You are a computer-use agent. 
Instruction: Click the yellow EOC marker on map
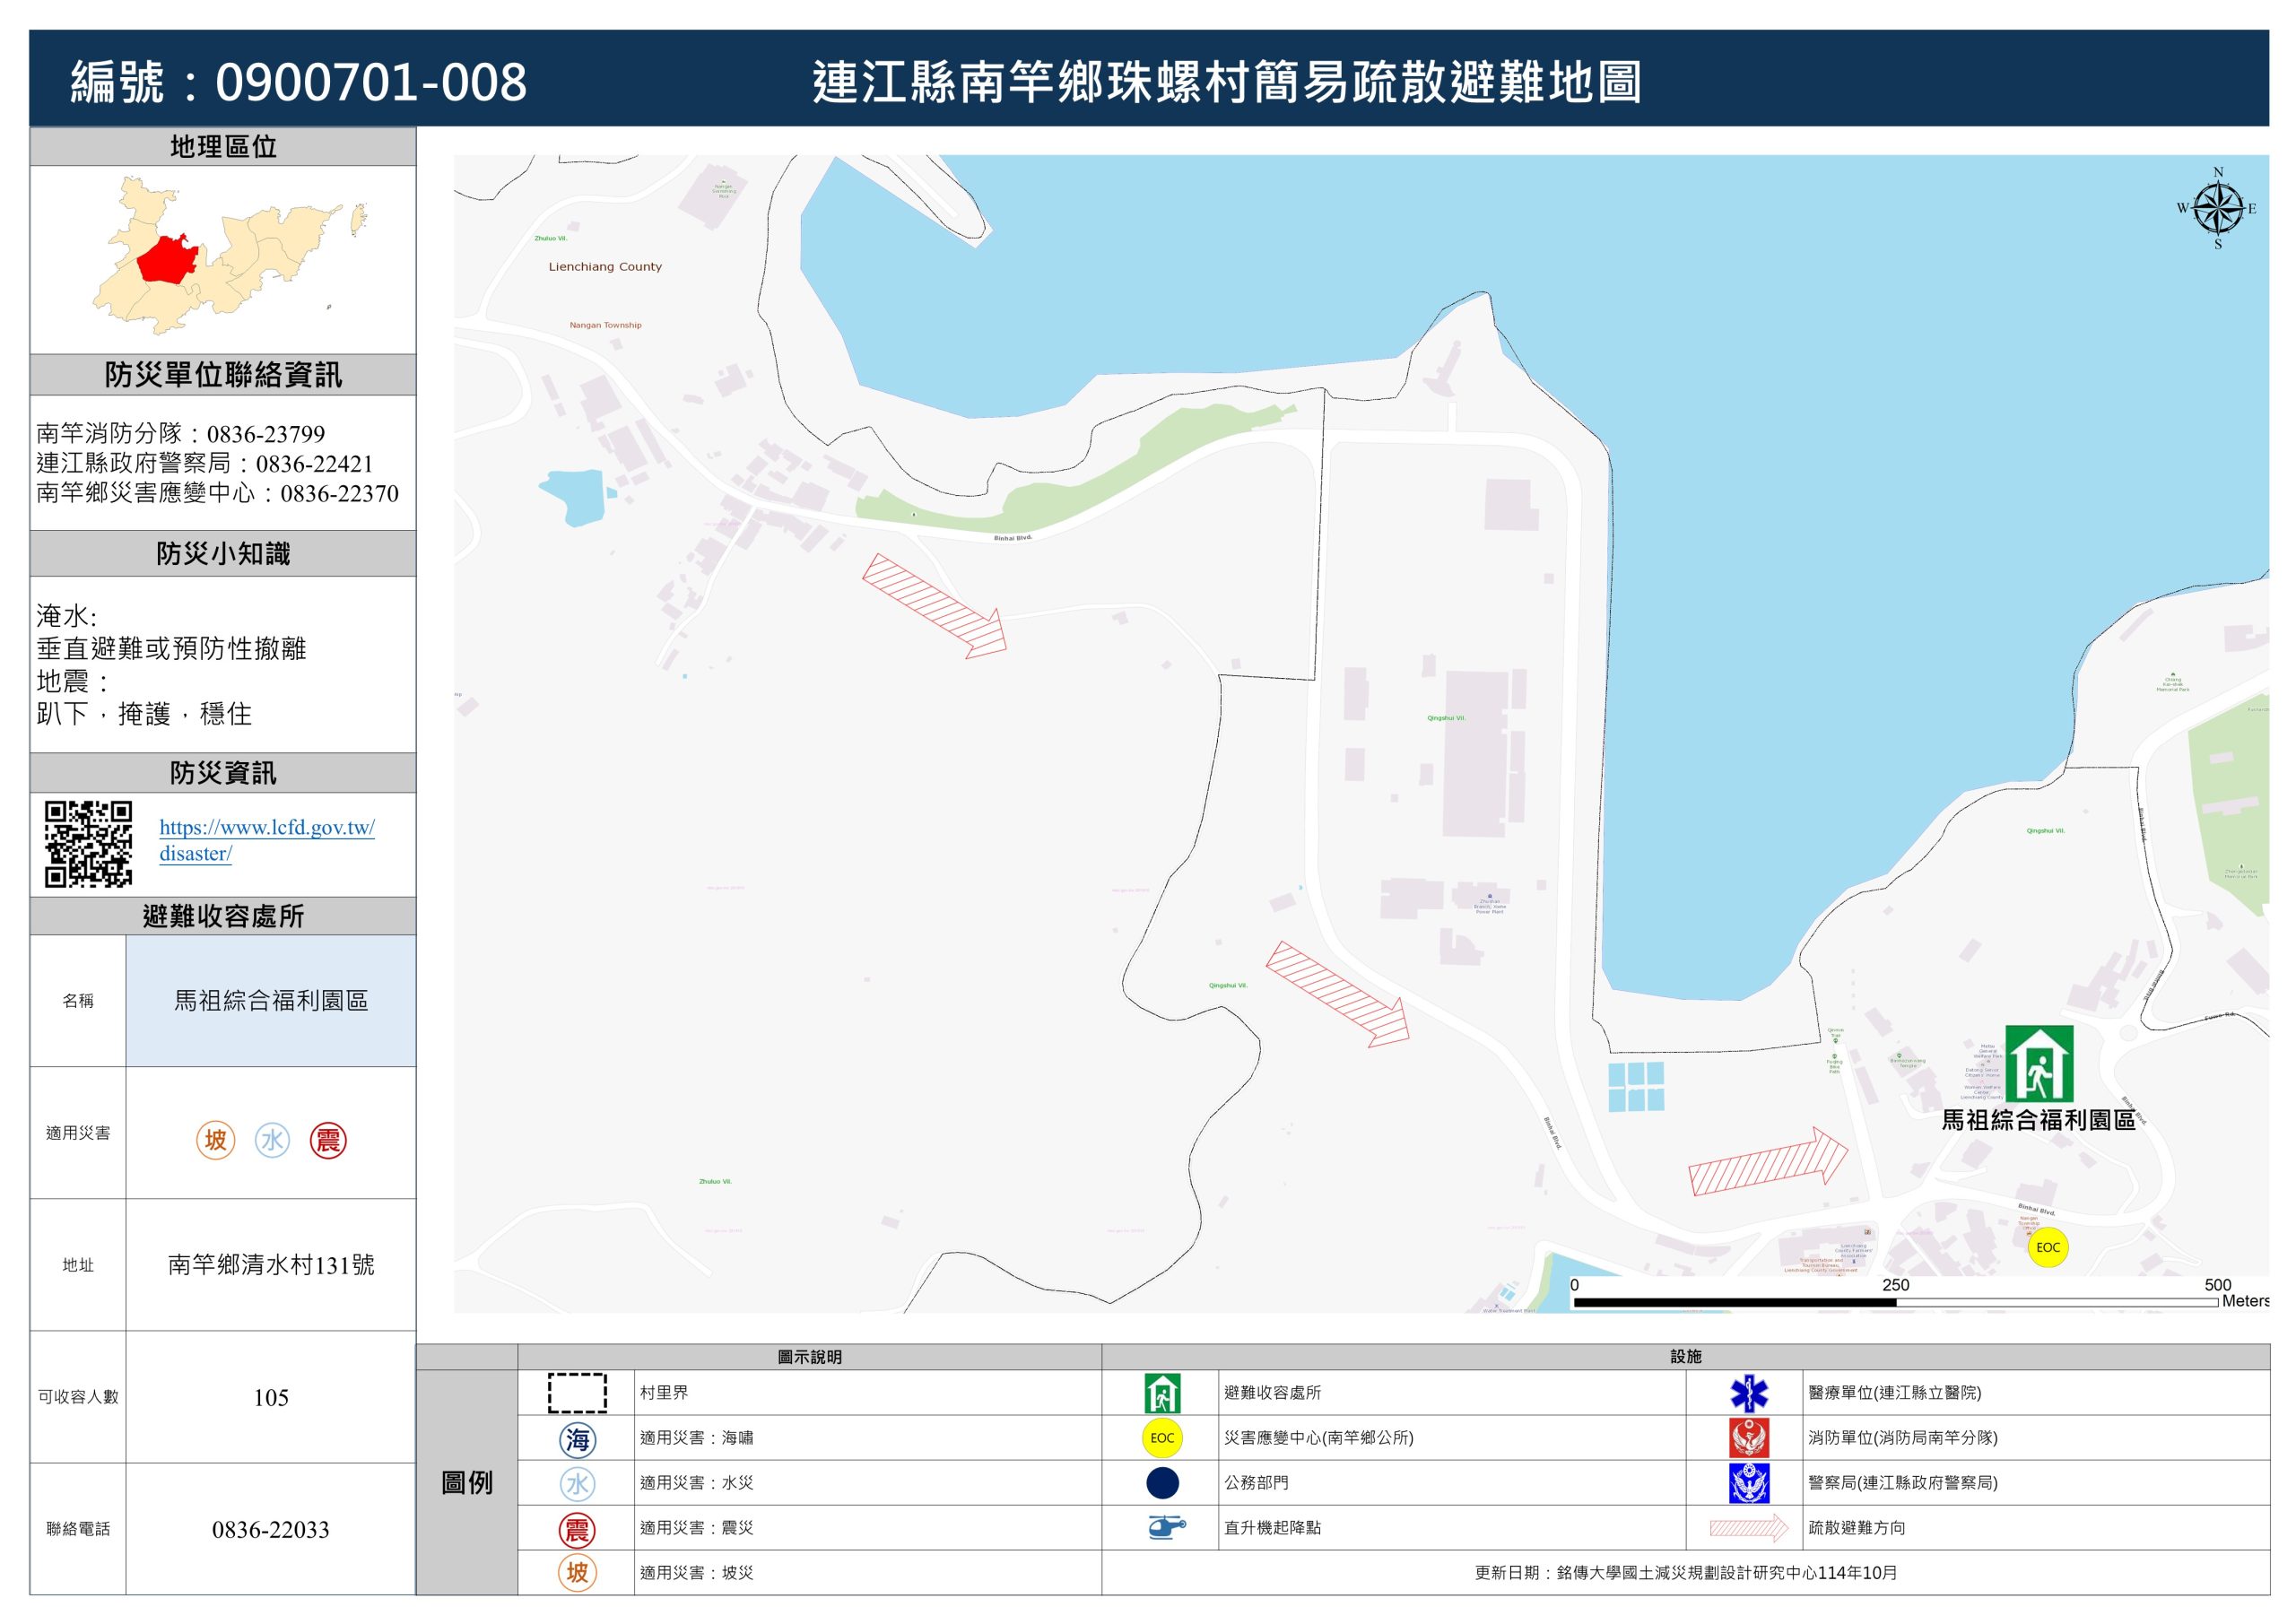point(2047,1247)
